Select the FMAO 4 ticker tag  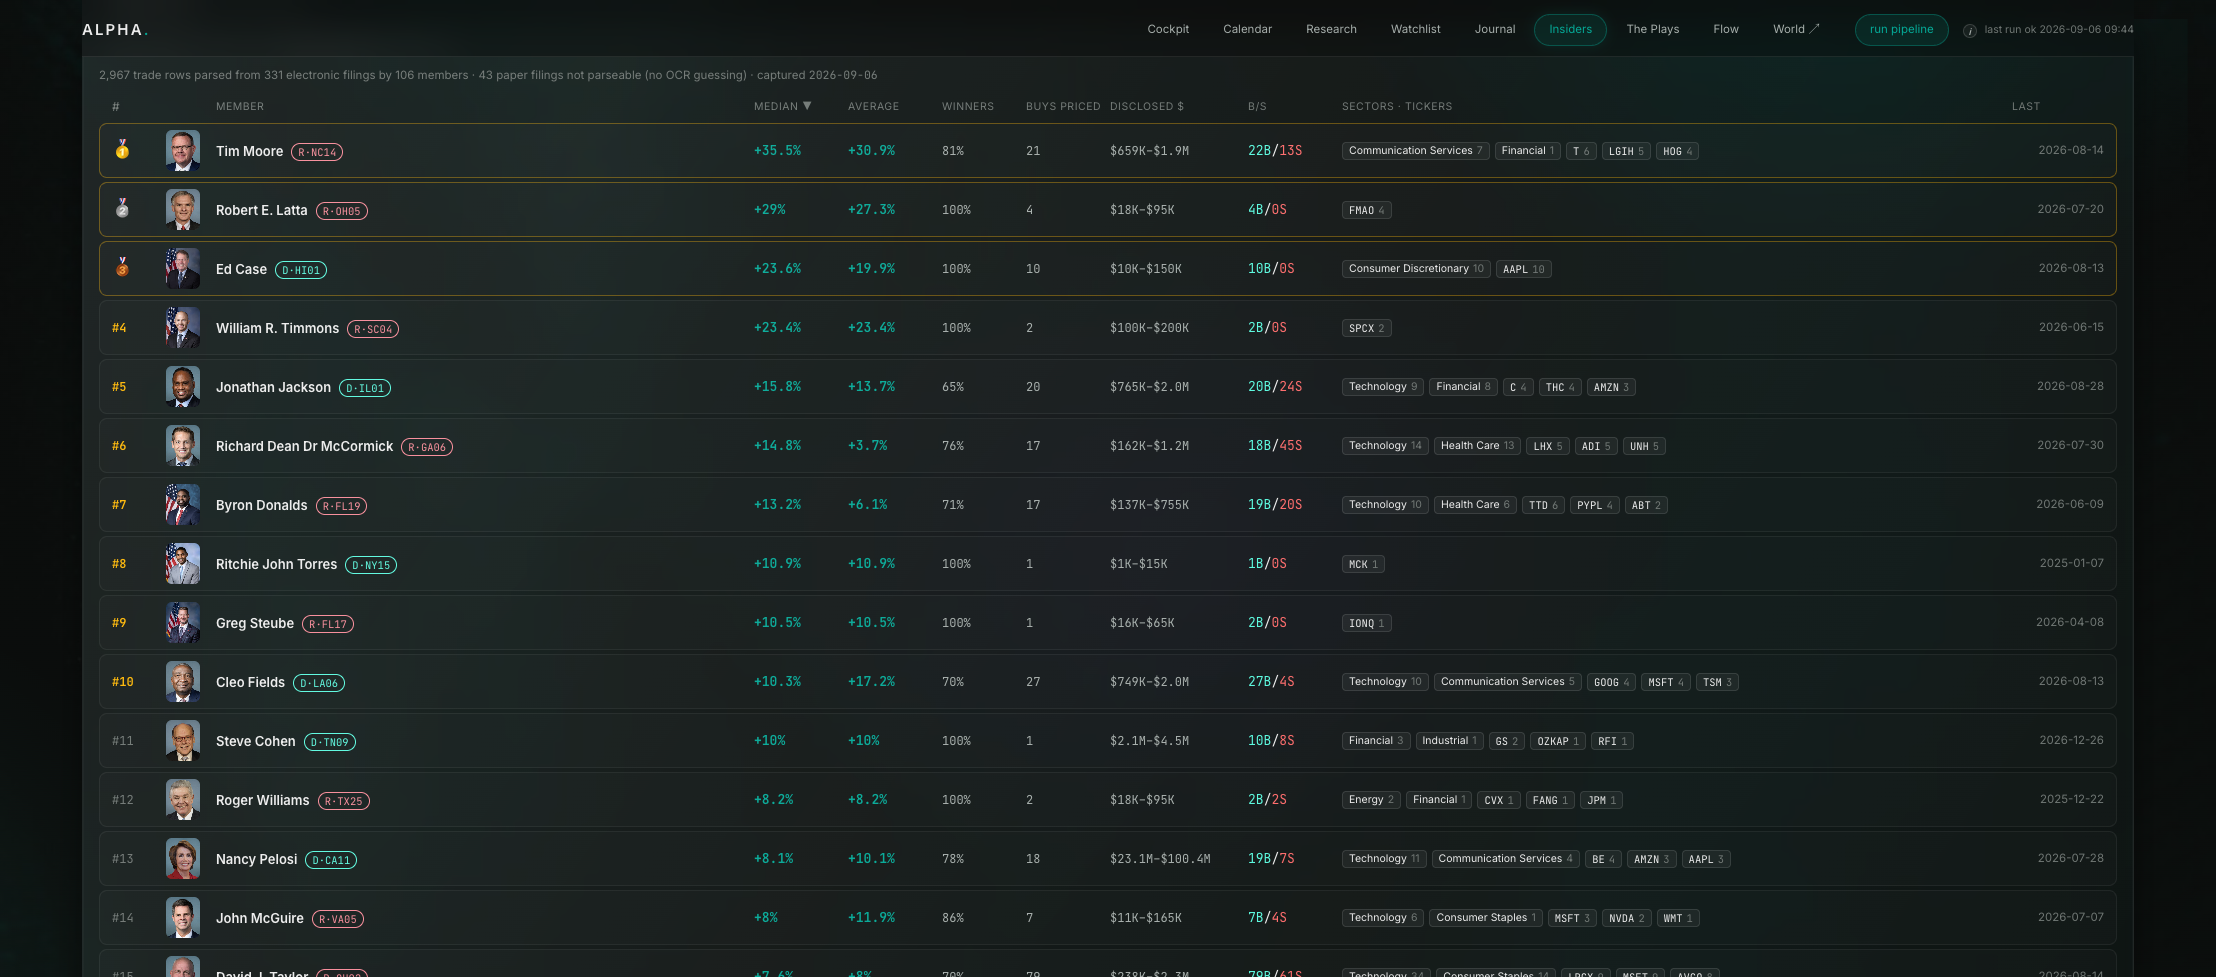[1366, 210]
